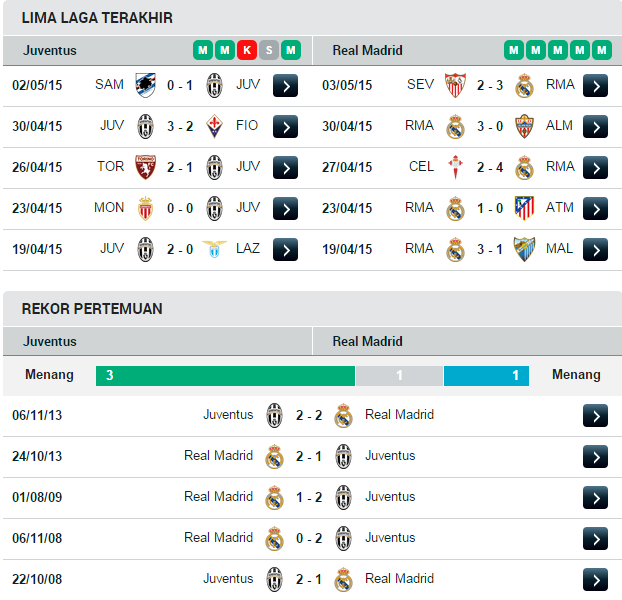Image resolution: width=622 pixels, height=600 pixels.
Task: Click the Malaga crest next to MAL
Action: [x=524, y=249]
